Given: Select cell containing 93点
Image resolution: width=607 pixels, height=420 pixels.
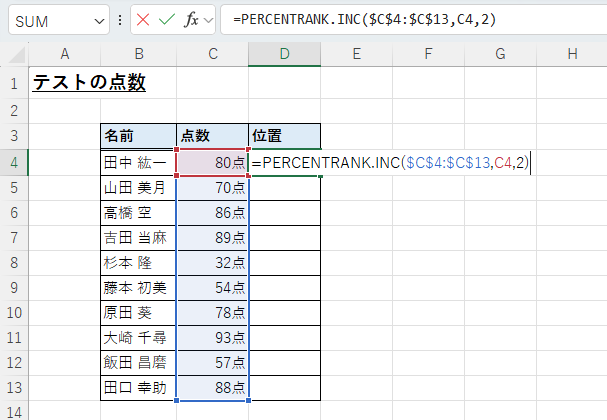Looking at the screenshot, I should [212, 338].
